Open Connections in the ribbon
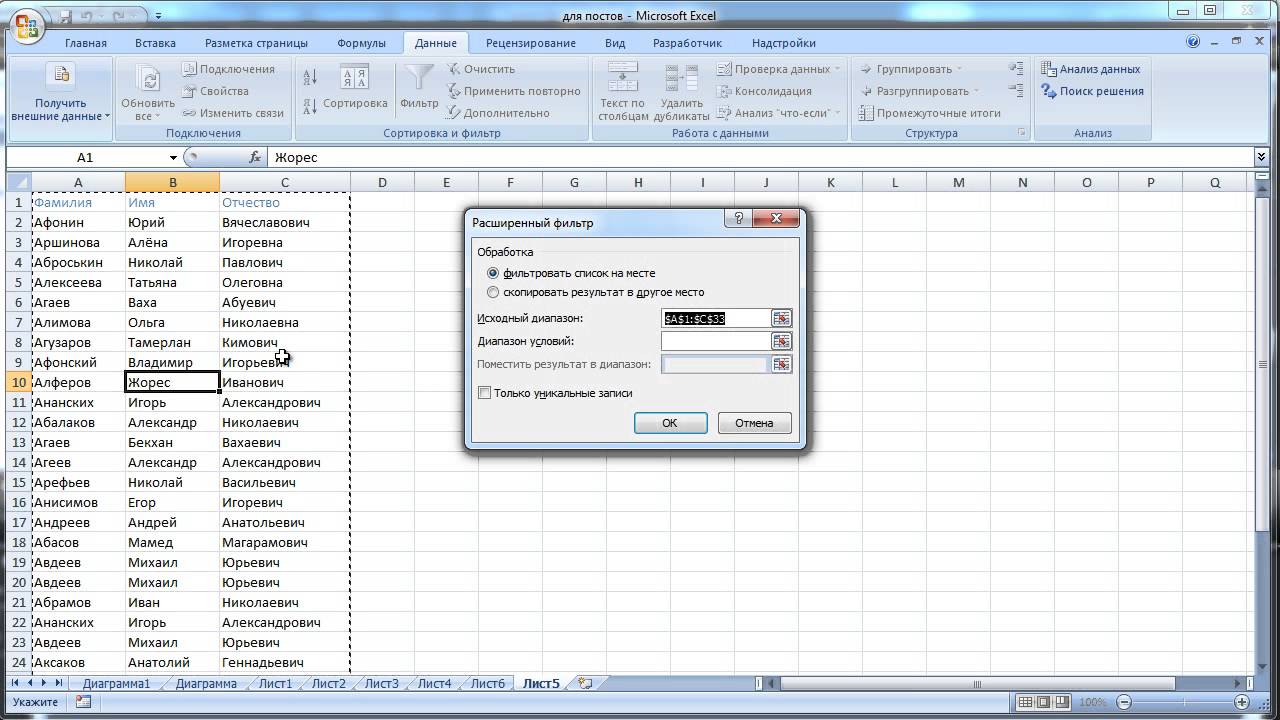1280x720 pixels. coord(228,69)
